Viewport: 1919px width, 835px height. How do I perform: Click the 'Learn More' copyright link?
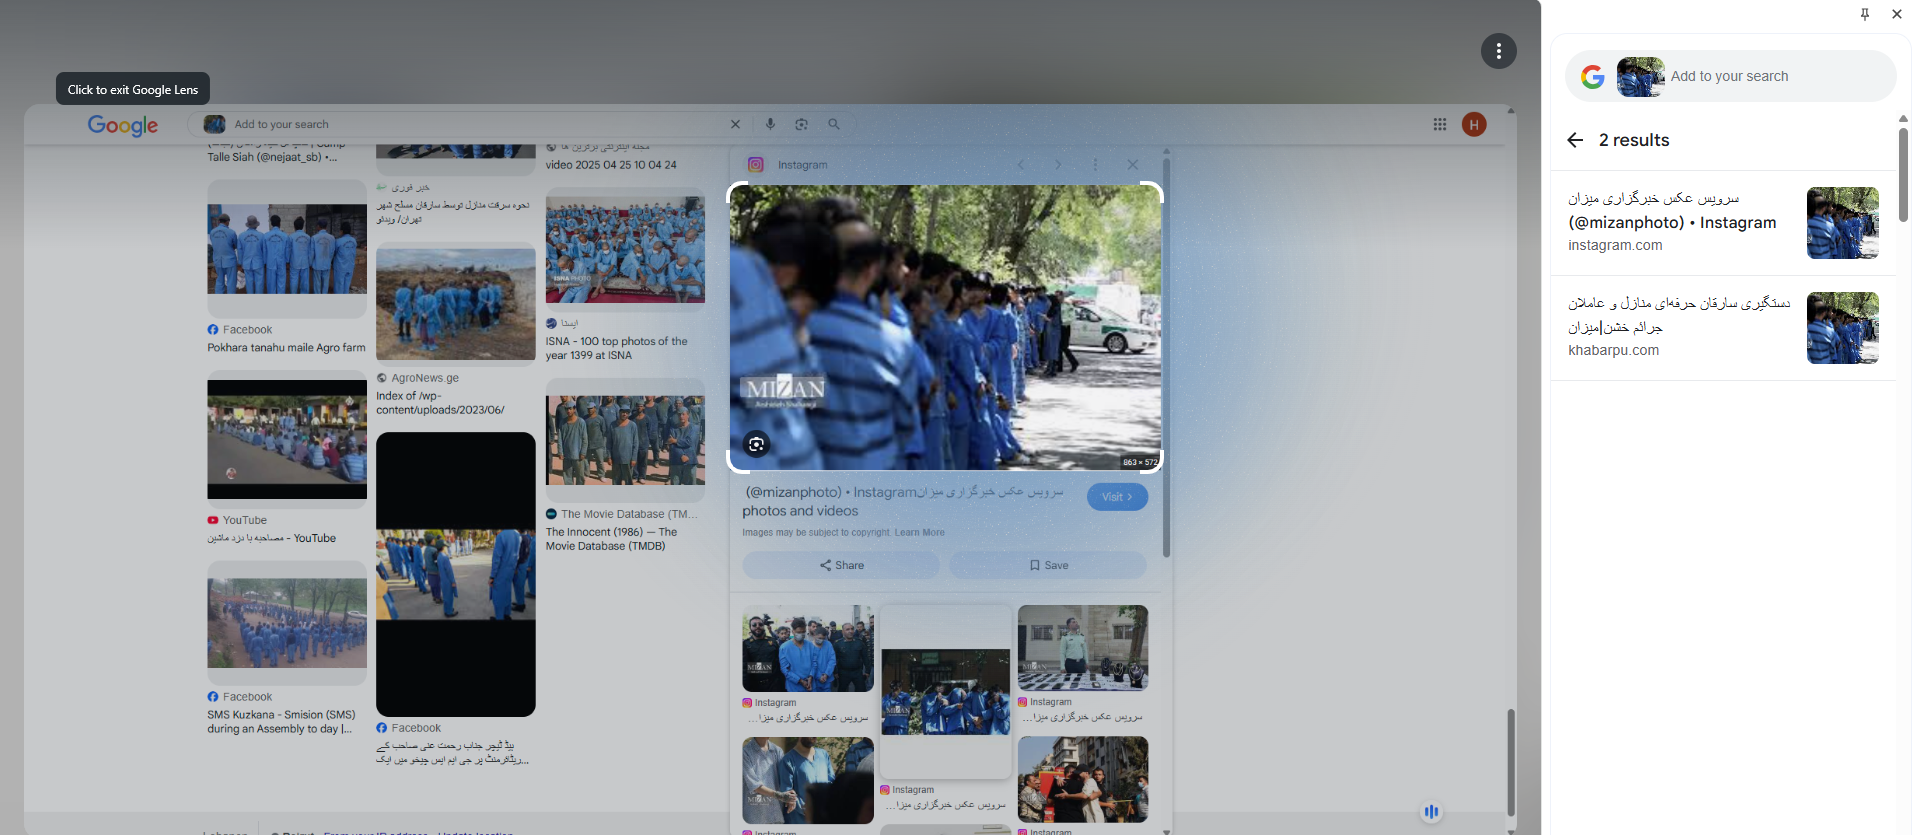pos(919,533)
